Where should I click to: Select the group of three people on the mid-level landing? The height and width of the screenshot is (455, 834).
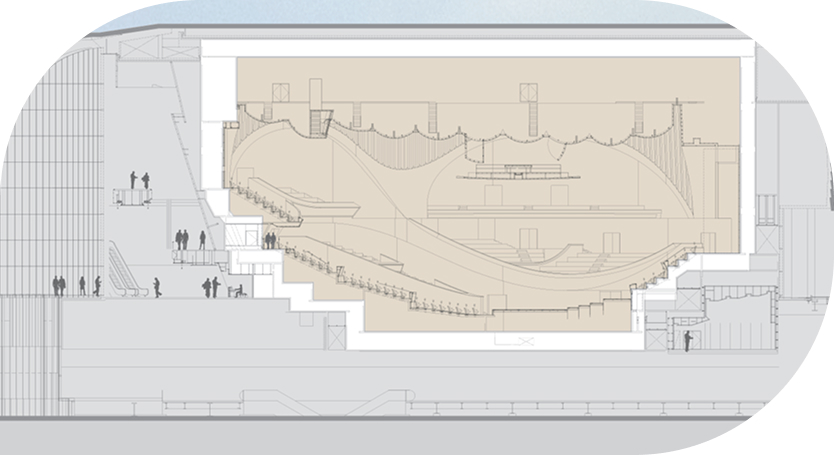189,239
